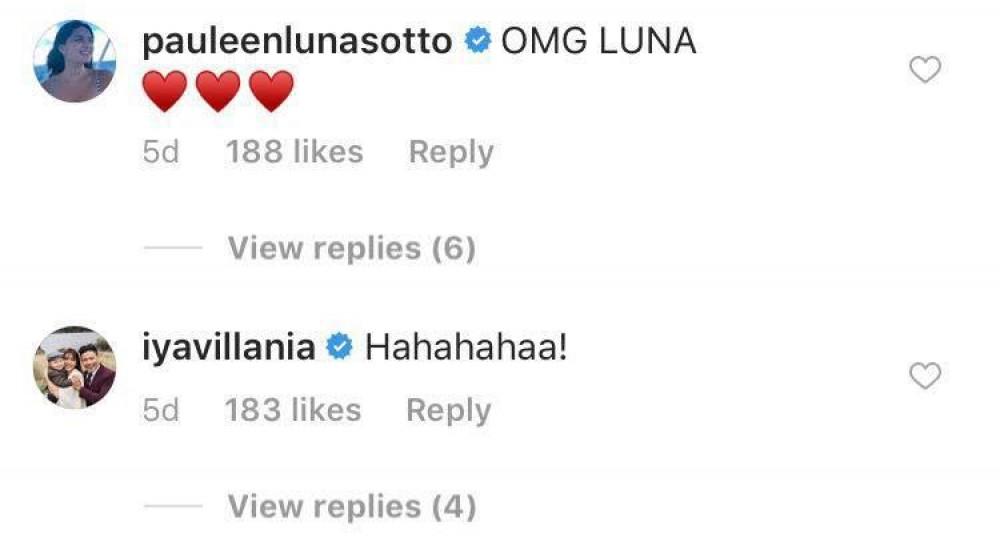This screenshot has width=1000, height=550.
Task: Click the verified badge beside iyavillania
Action: [340, 348]
